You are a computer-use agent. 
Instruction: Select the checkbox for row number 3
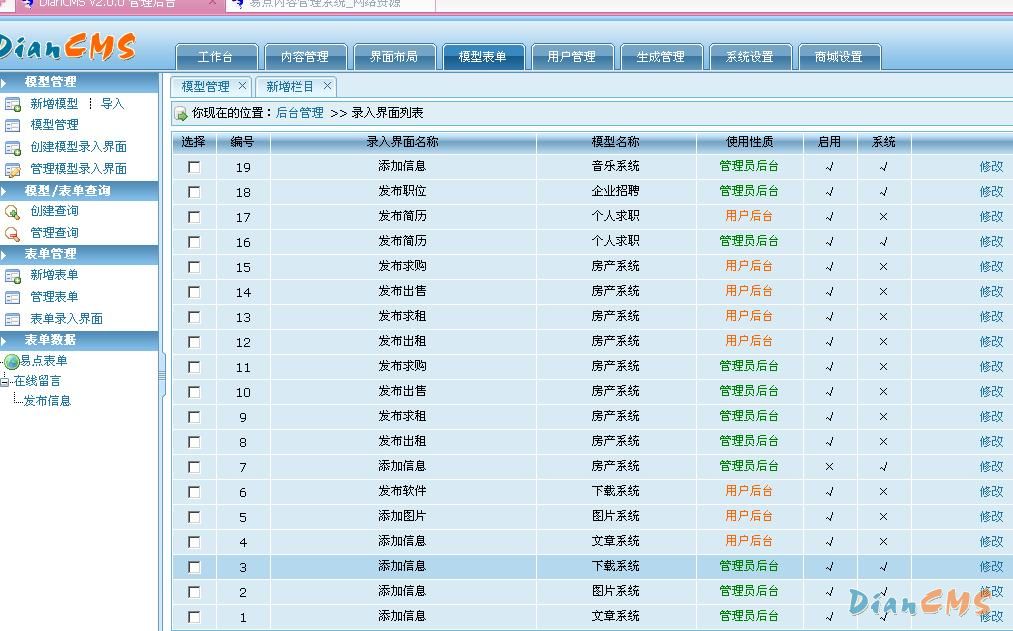194,567
